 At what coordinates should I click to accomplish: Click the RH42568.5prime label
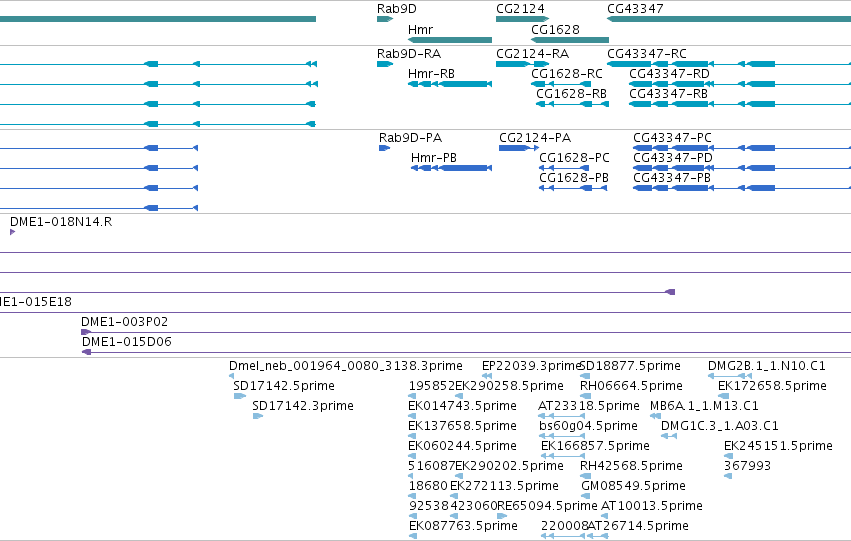[631, 466]
